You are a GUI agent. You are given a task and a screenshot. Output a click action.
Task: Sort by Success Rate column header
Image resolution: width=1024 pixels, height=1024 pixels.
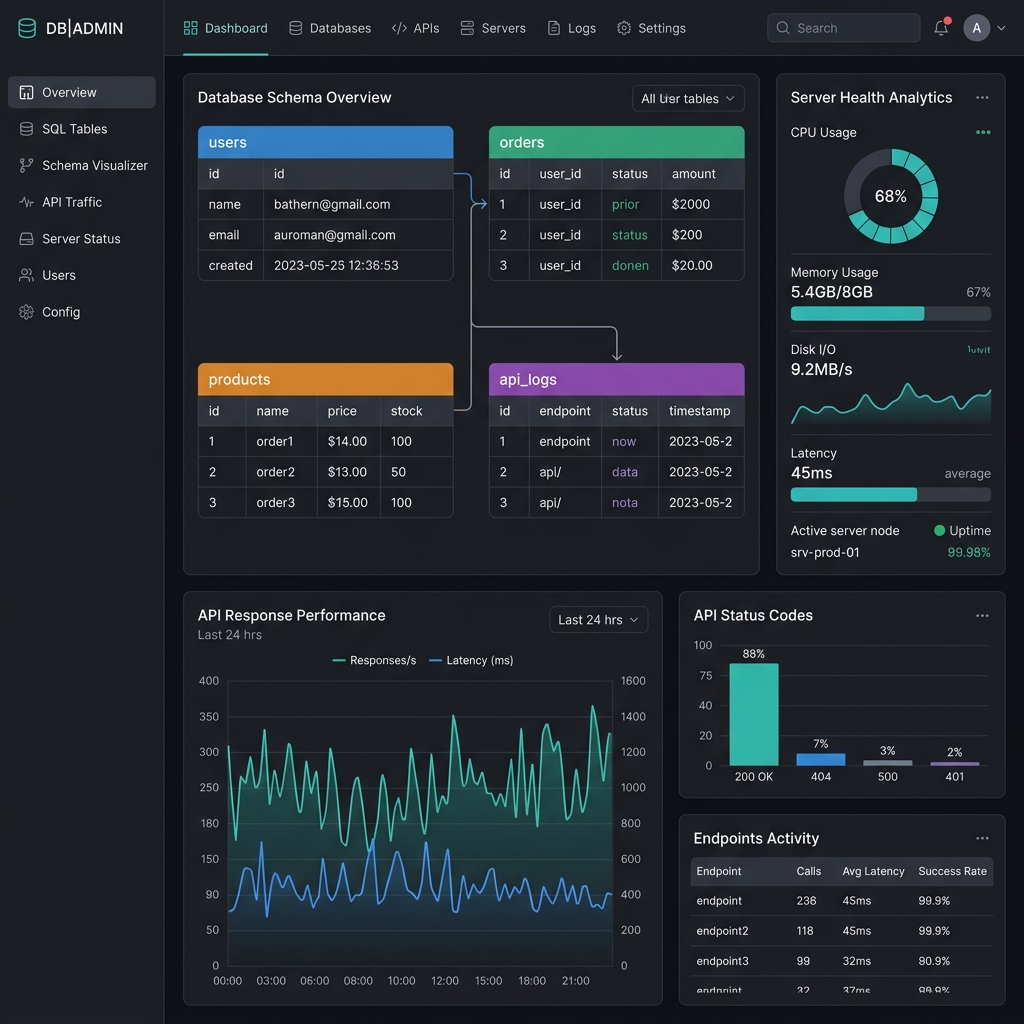click(952, 871)
